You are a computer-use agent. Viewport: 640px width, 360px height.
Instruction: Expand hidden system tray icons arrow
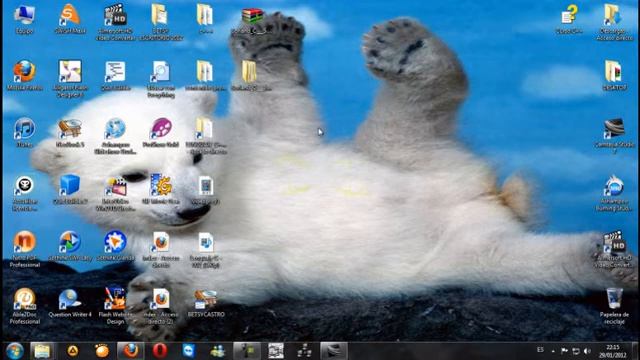point(553,351)
